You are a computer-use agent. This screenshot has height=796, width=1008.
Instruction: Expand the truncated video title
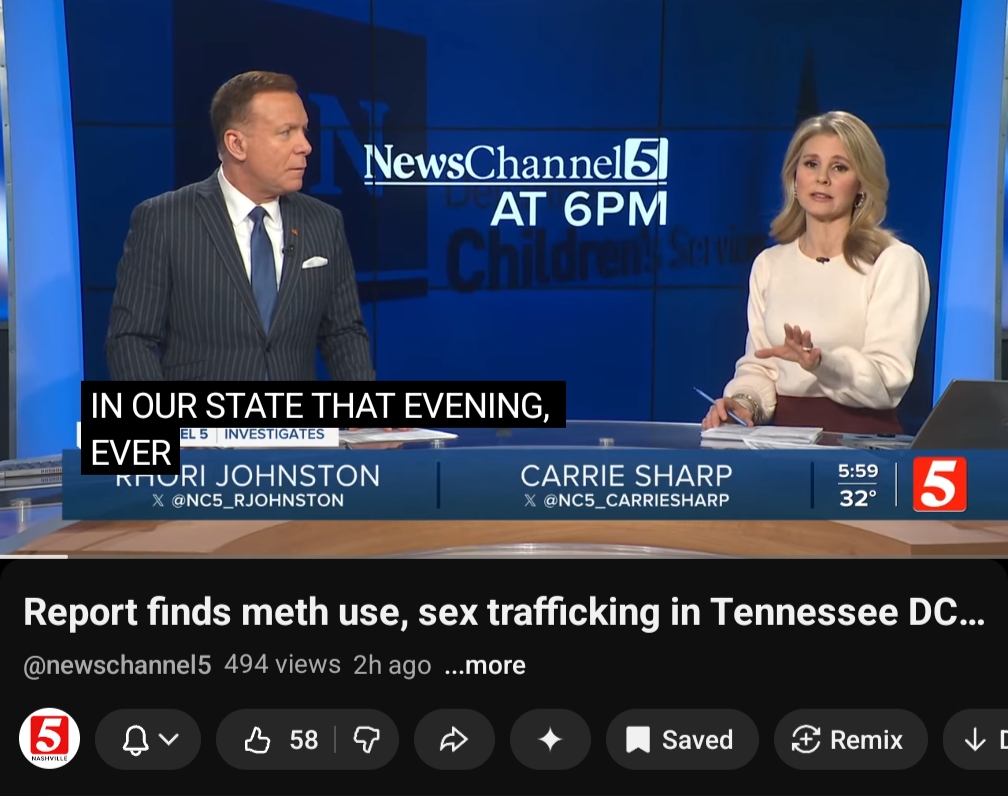[x=504, y=611]
